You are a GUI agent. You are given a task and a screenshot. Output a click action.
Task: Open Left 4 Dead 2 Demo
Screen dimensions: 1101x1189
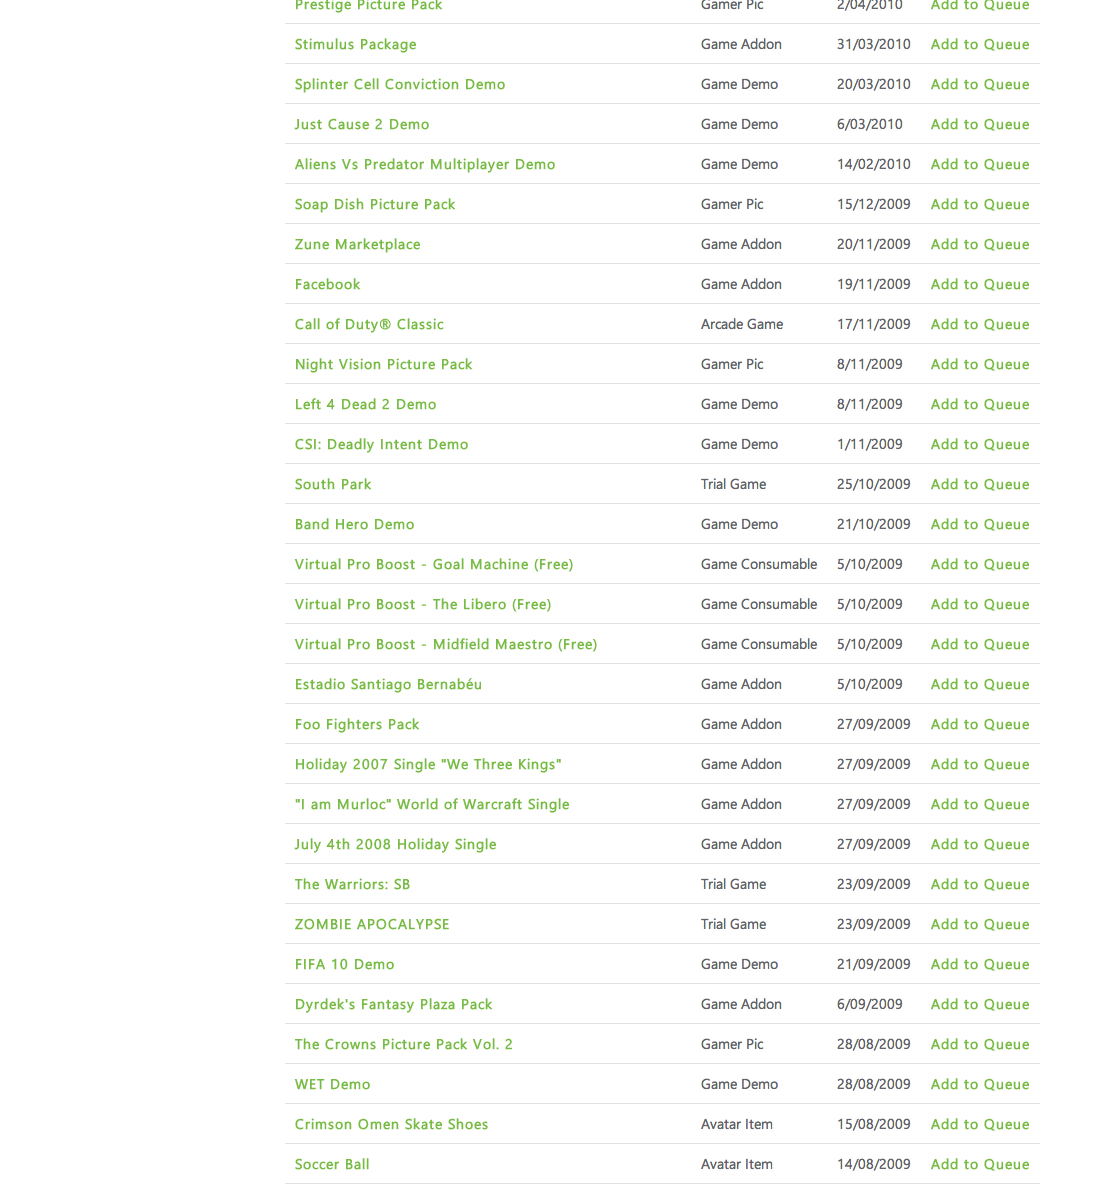click(365, 404)
